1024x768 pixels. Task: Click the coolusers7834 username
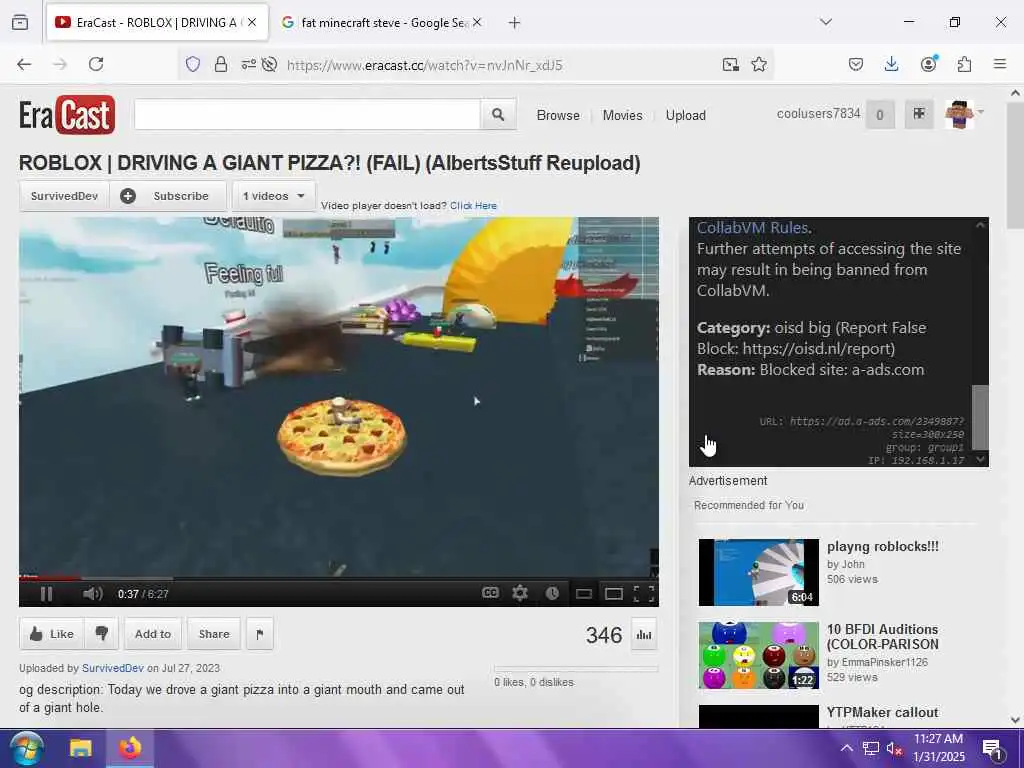[818, 114]
